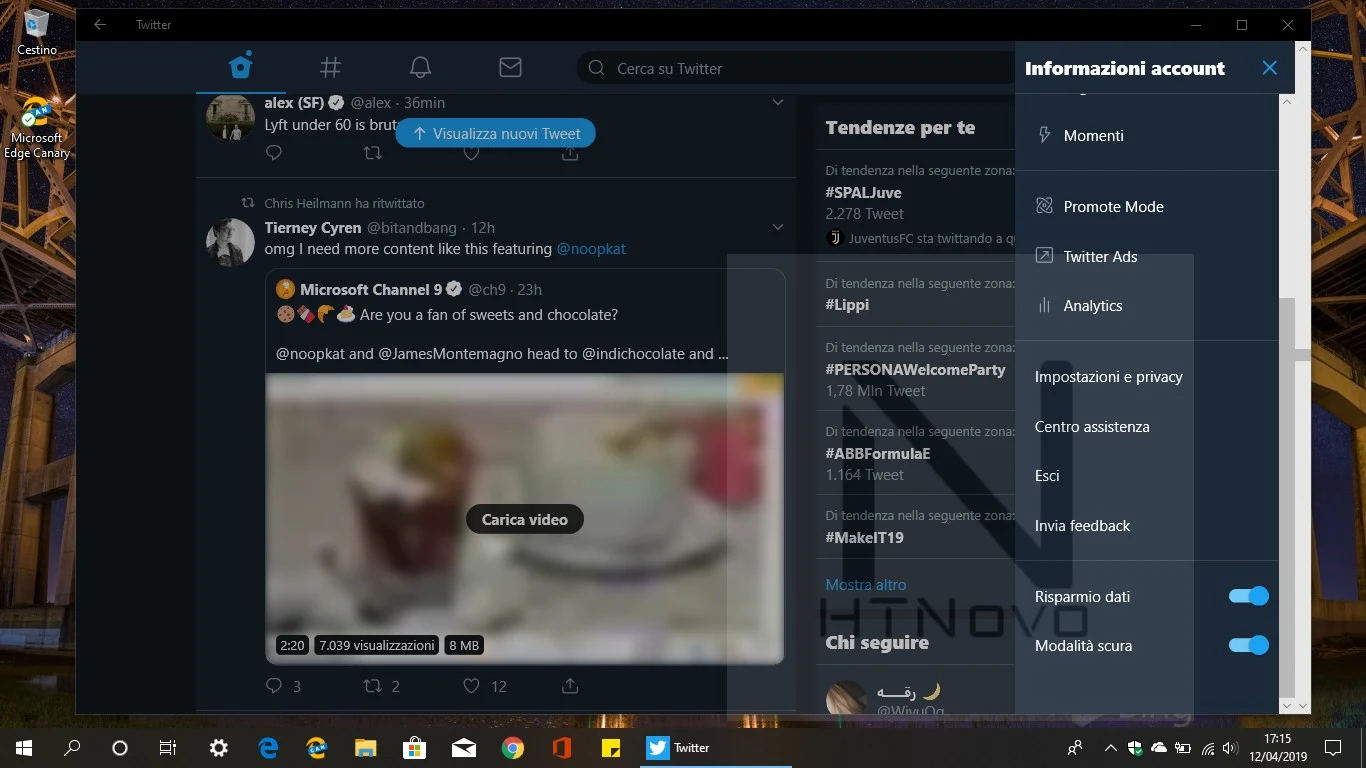Toggle the Risparmio dati switch
Image resolution: width=1366 pixels, height=768 pixels.
pos(1248,596)
